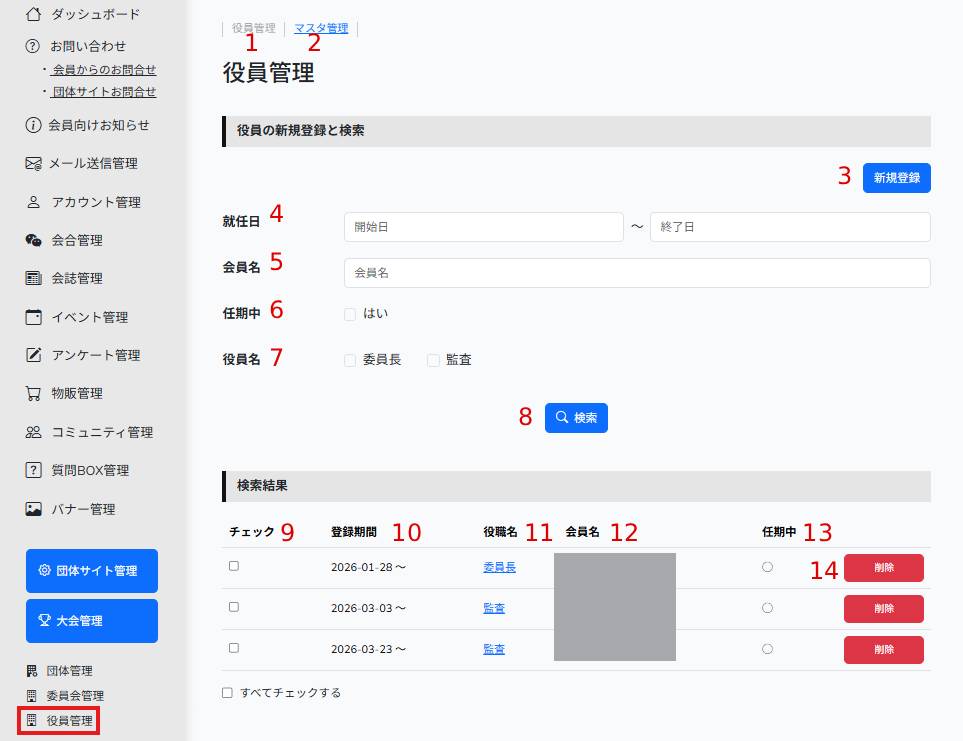This screenshot has height=741, width=963.
Task: Open the mail sending management envelope icon
Action: [x=34, y=163]
